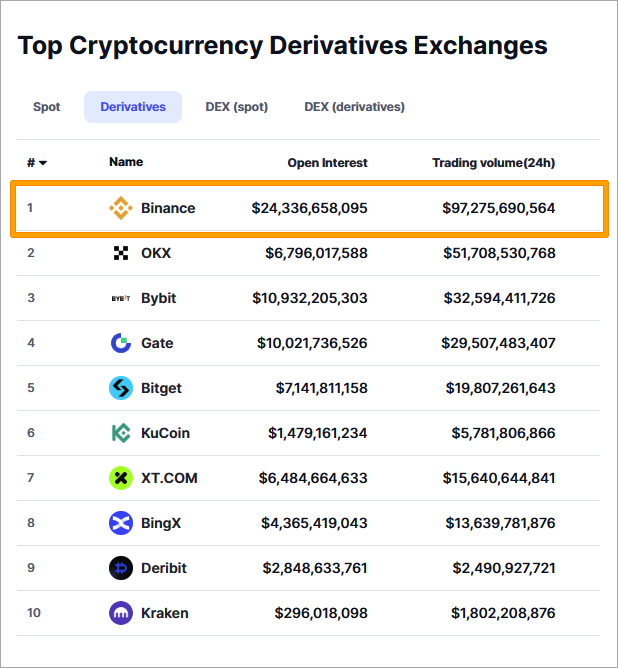
Task: Click the Bybit logo icon
Action: [x=120, y=298]
